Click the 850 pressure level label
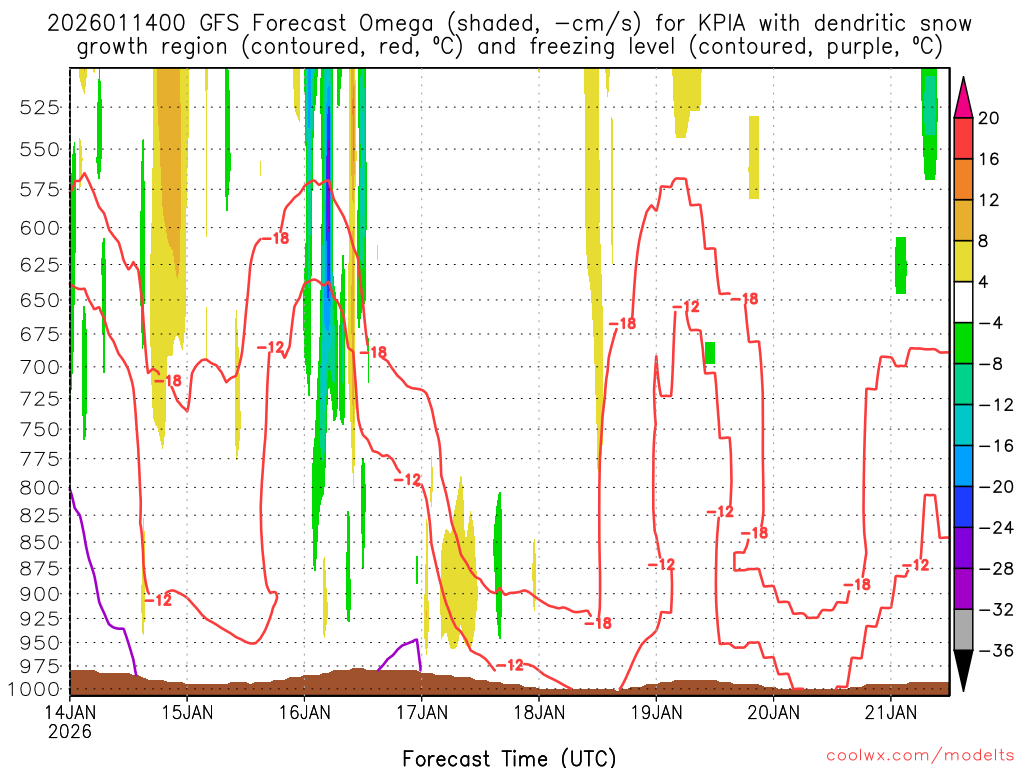The height and width of the screenshot is (768, 1024). pyautogui.click(x=40, y=543)
